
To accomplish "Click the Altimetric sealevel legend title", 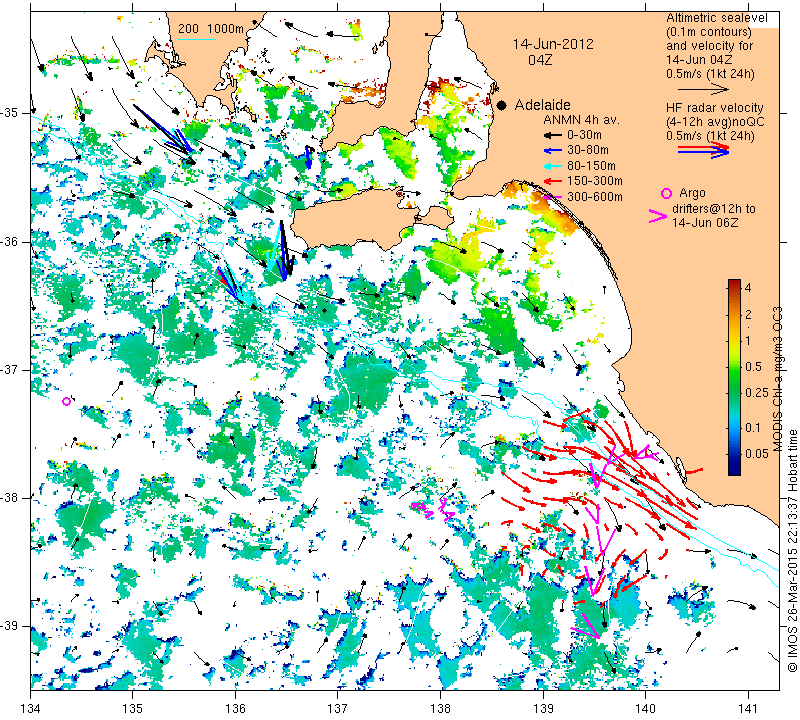I will pyautogui.click(x=716, y=18).
